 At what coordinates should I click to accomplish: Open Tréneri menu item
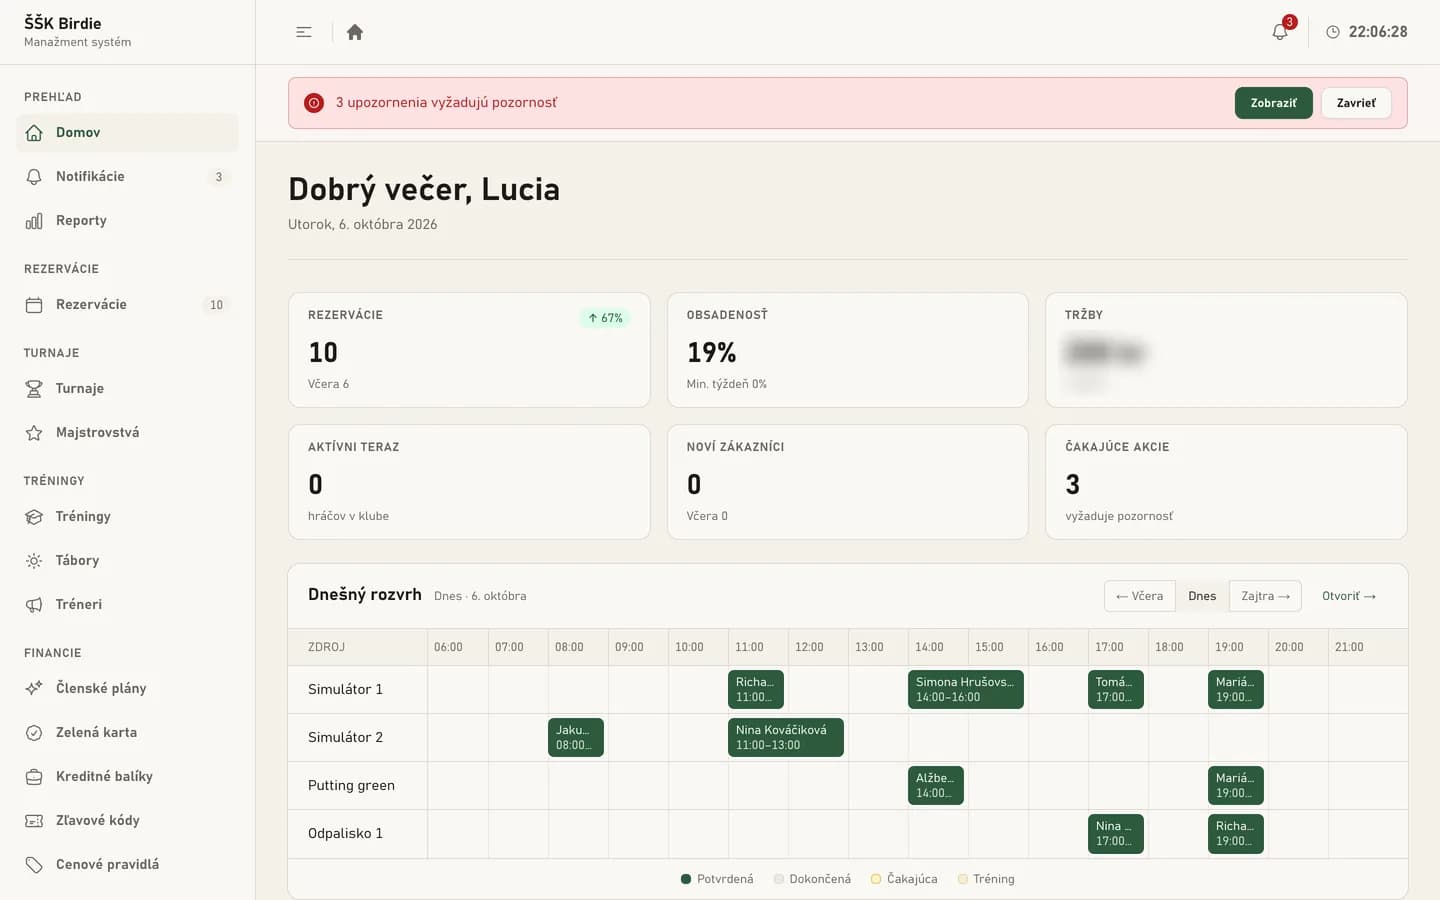(127, 605)
